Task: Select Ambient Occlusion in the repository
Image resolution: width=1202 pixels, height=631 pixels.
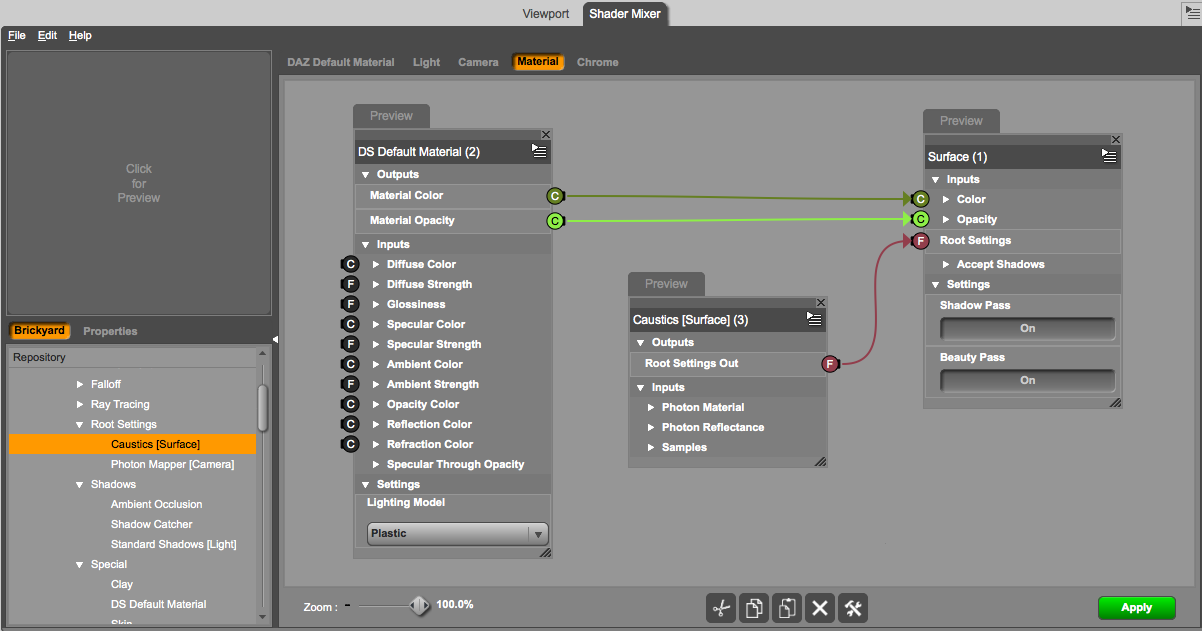Action: [x=156, y=504]
